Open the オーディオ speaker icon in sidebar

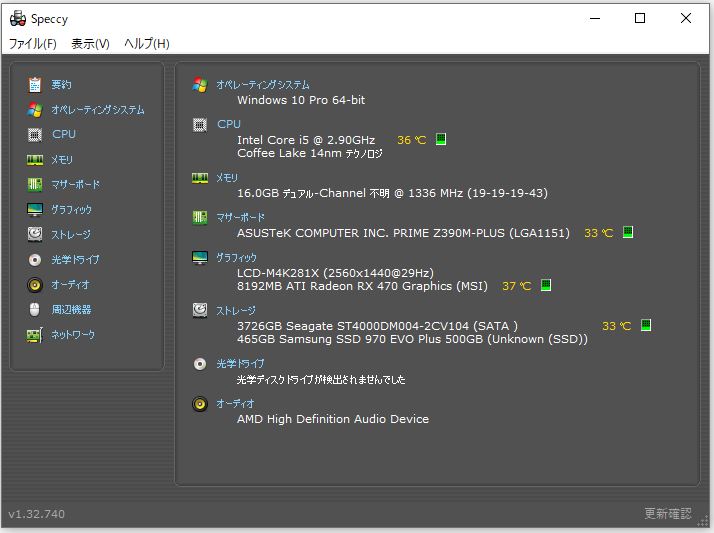coord(35,285)
